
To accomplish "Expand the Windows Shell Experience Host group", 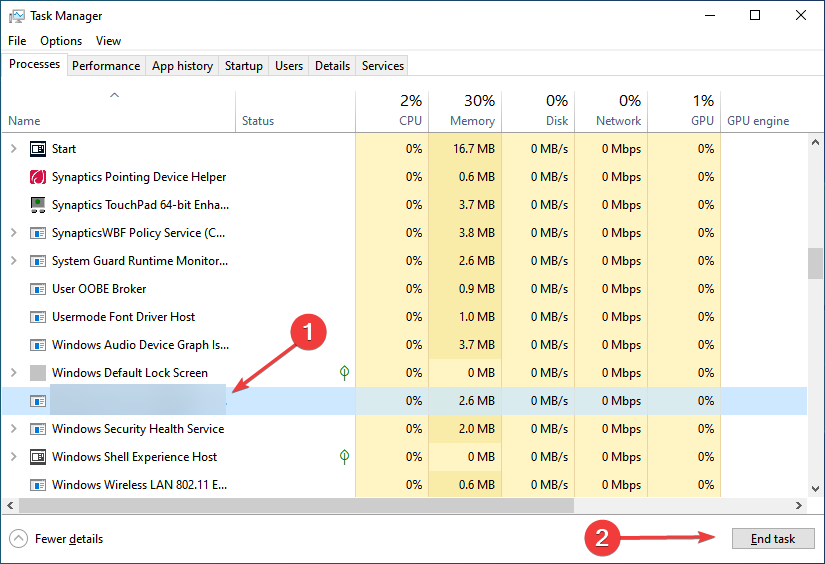I will click(x=14, y=457).
